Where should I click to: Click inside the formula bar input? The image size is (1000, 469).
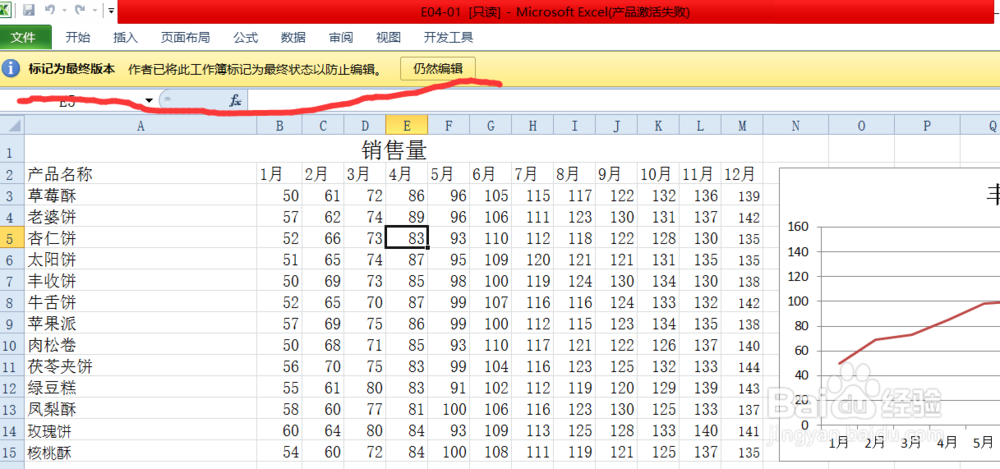tap(624, 101)
